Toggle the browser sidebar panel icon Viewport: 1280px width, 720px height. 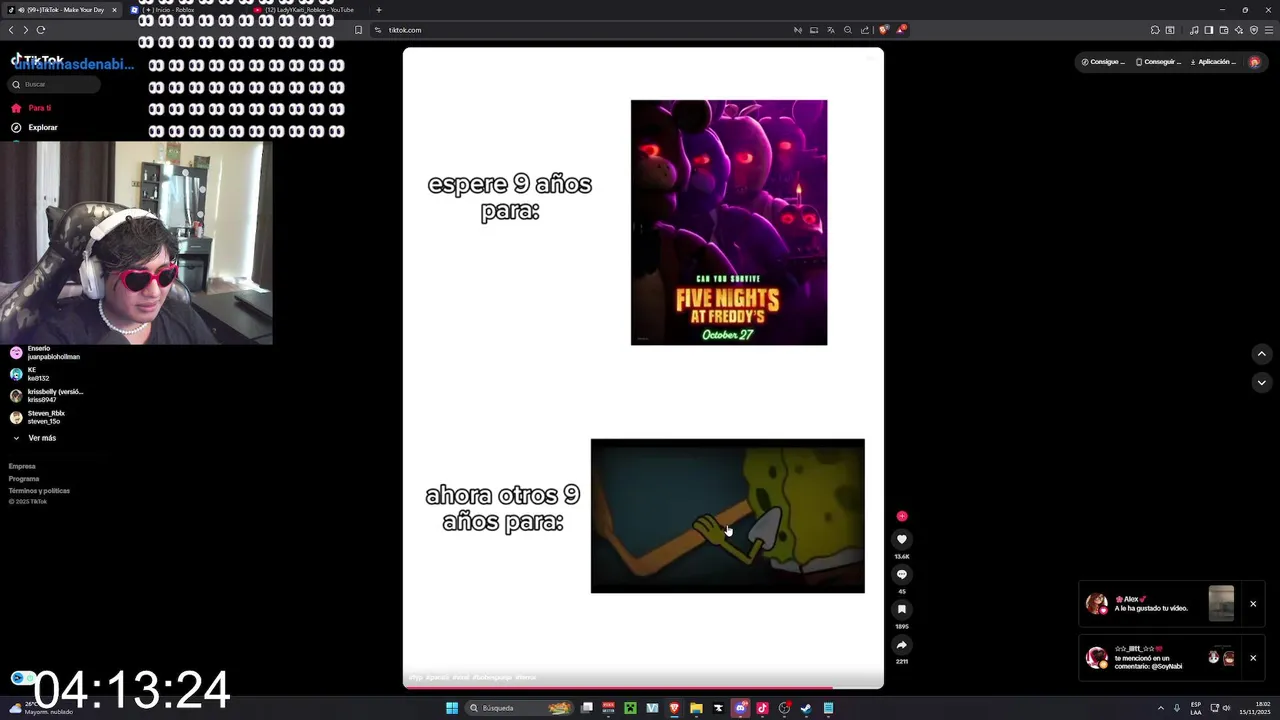tap(1209, 30)
